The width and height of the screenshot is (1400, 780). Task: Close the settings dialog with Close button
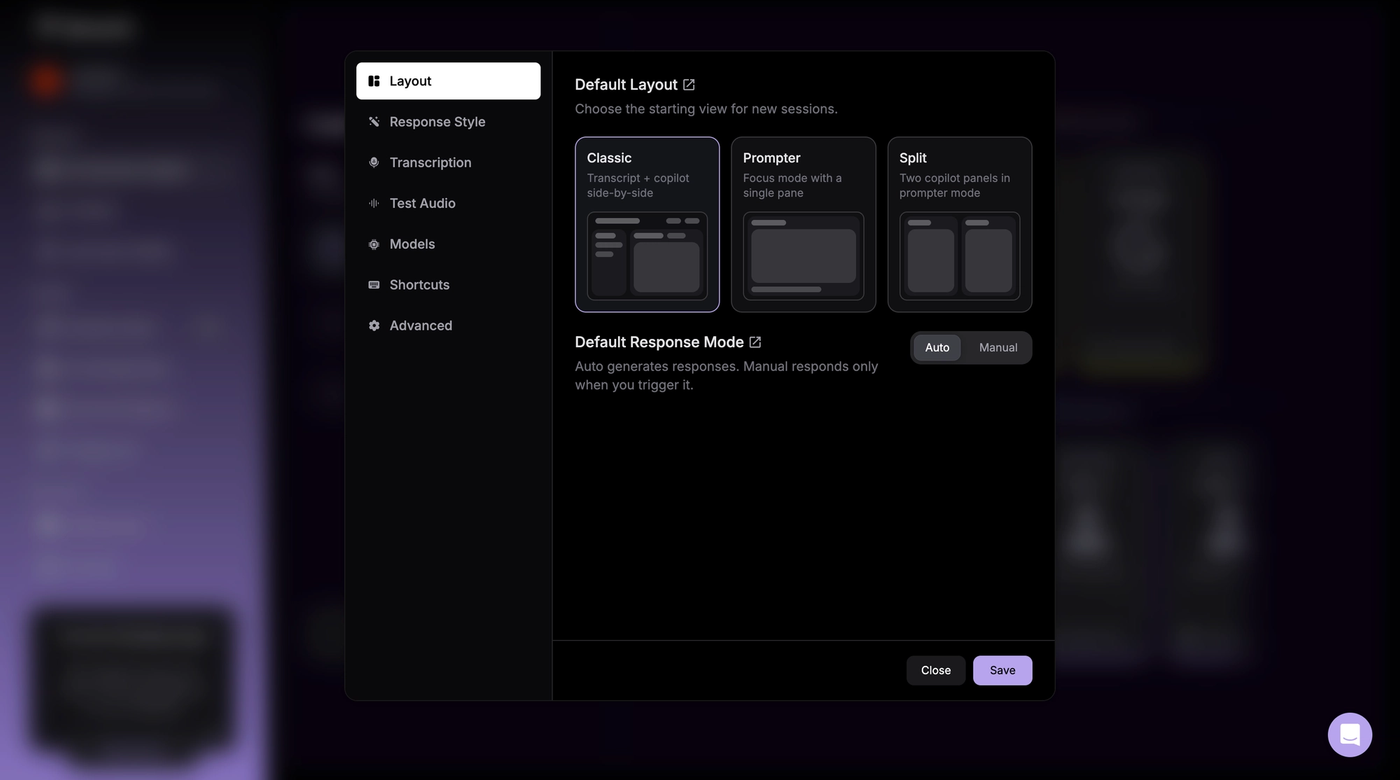pos(936,671)
